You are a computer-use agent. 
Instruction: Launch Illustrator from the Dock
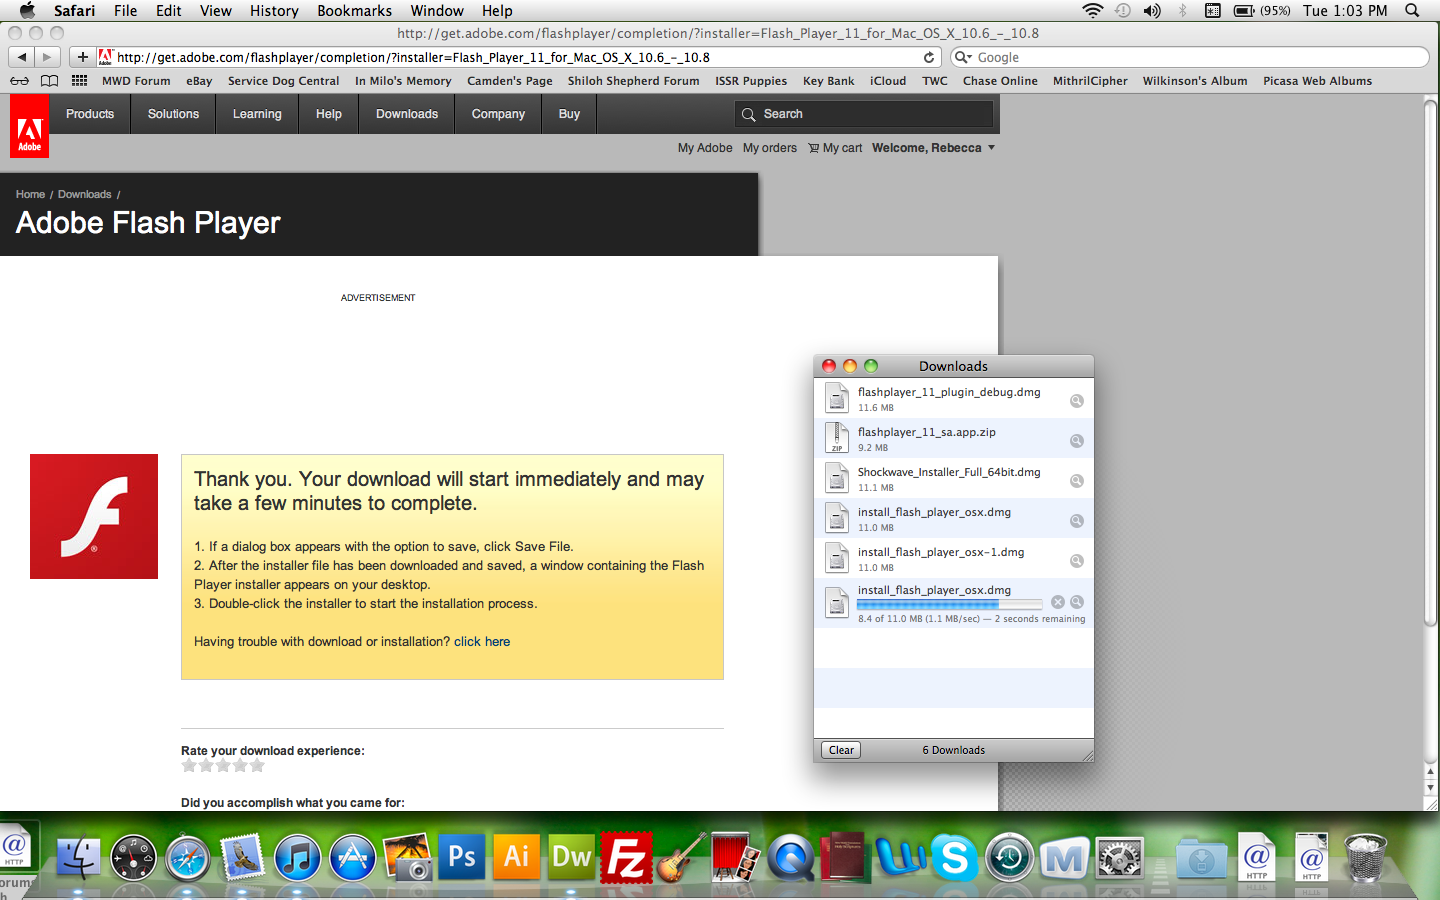coord(517,857)
